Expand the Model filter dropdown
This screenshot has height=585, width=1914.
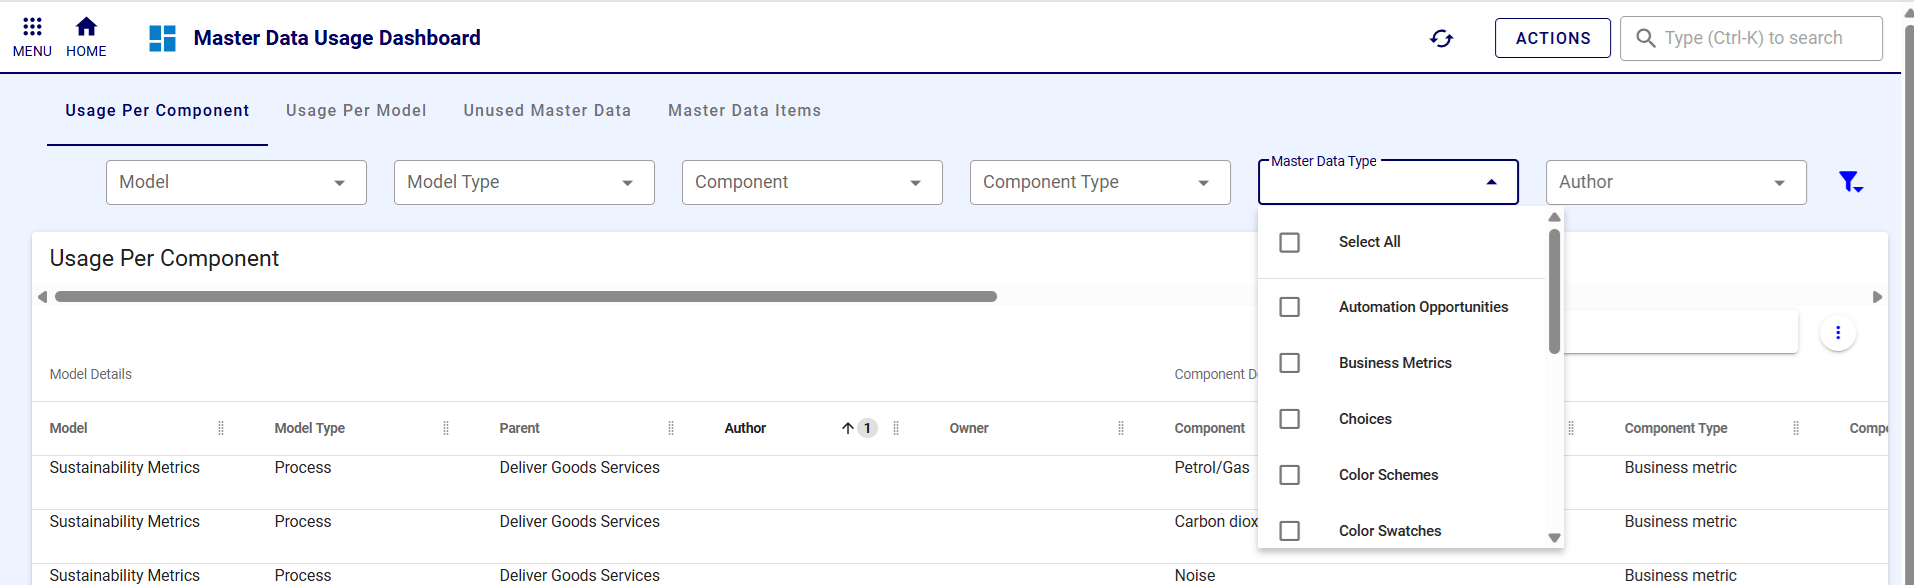click(x=236, y=182)
